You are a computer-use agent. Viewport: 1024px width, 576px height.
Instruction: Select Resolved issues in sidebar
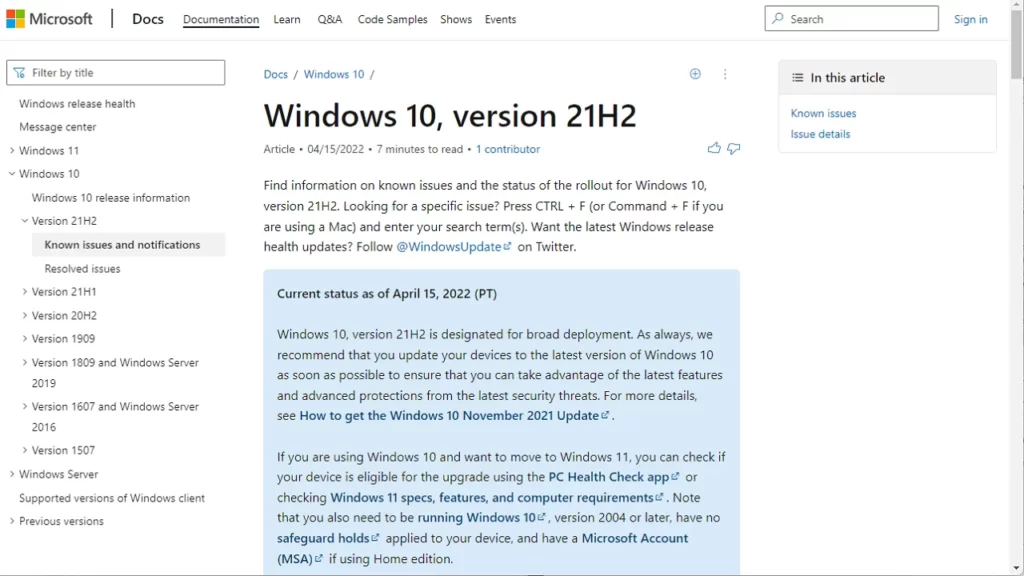[x=82, y=269]
